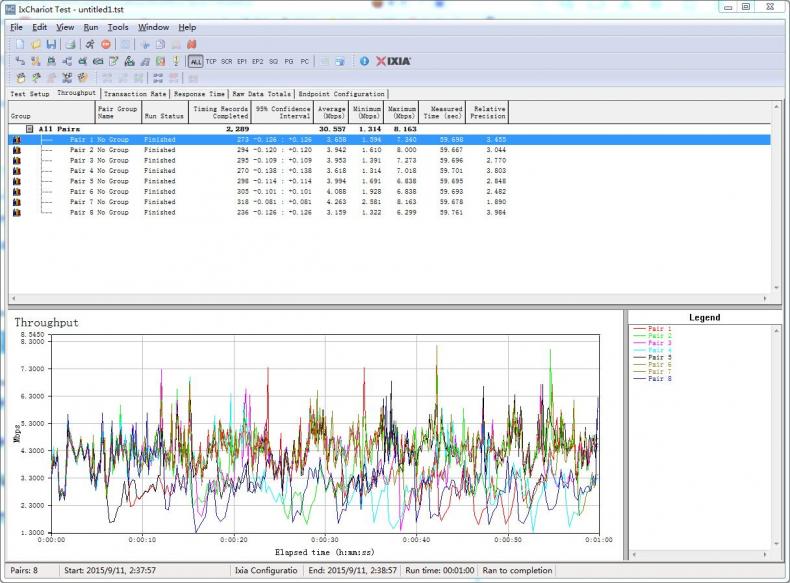Click the edit notepad icon in second toolbar
The height and width of the screenshot is (583, 790).
point(114,61)
